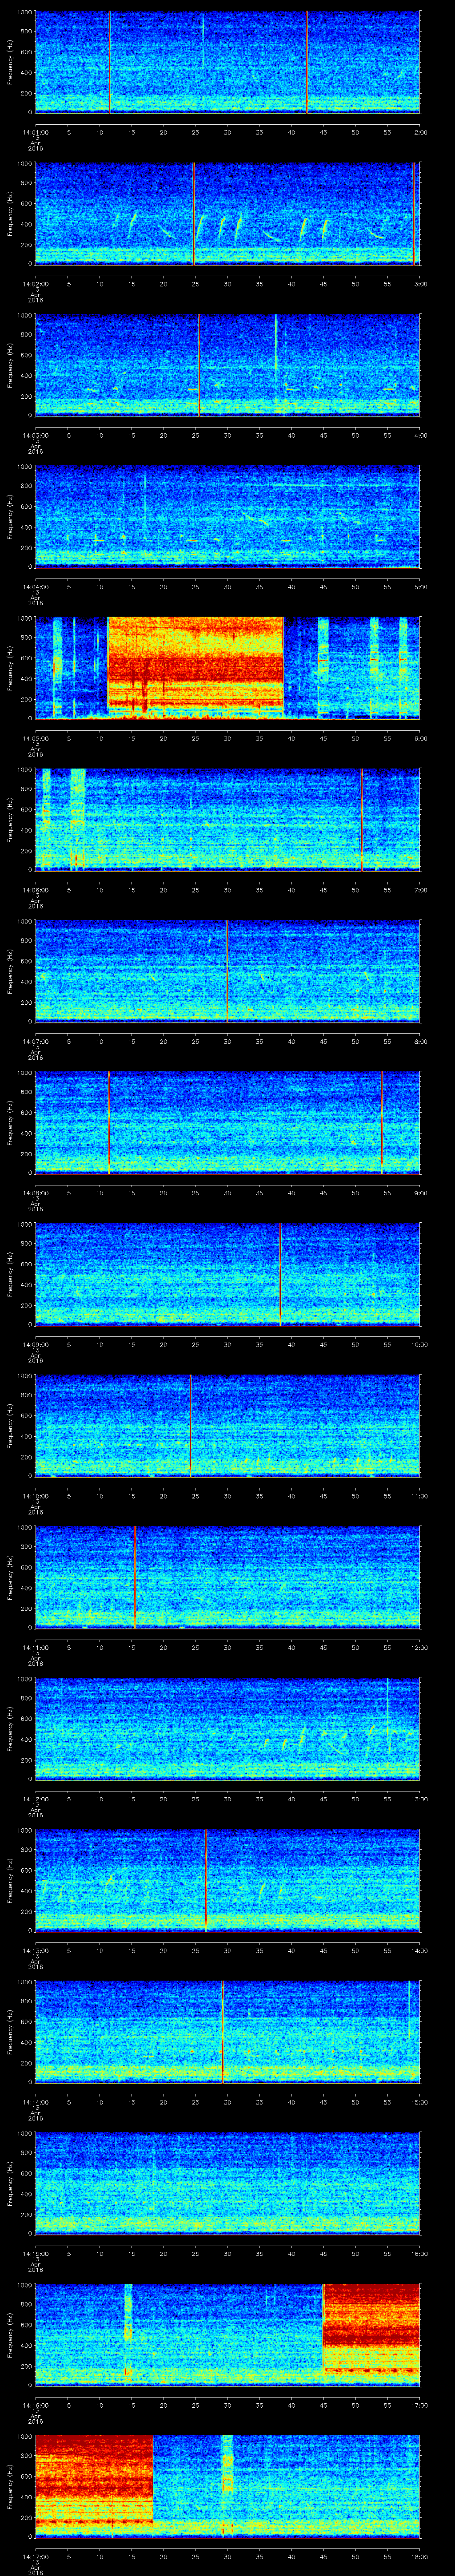Open the spectrogram starting at 14:07:00
Image resolution: width=455 pixels, height=2576 pixels.
click(x=227, y=971)
